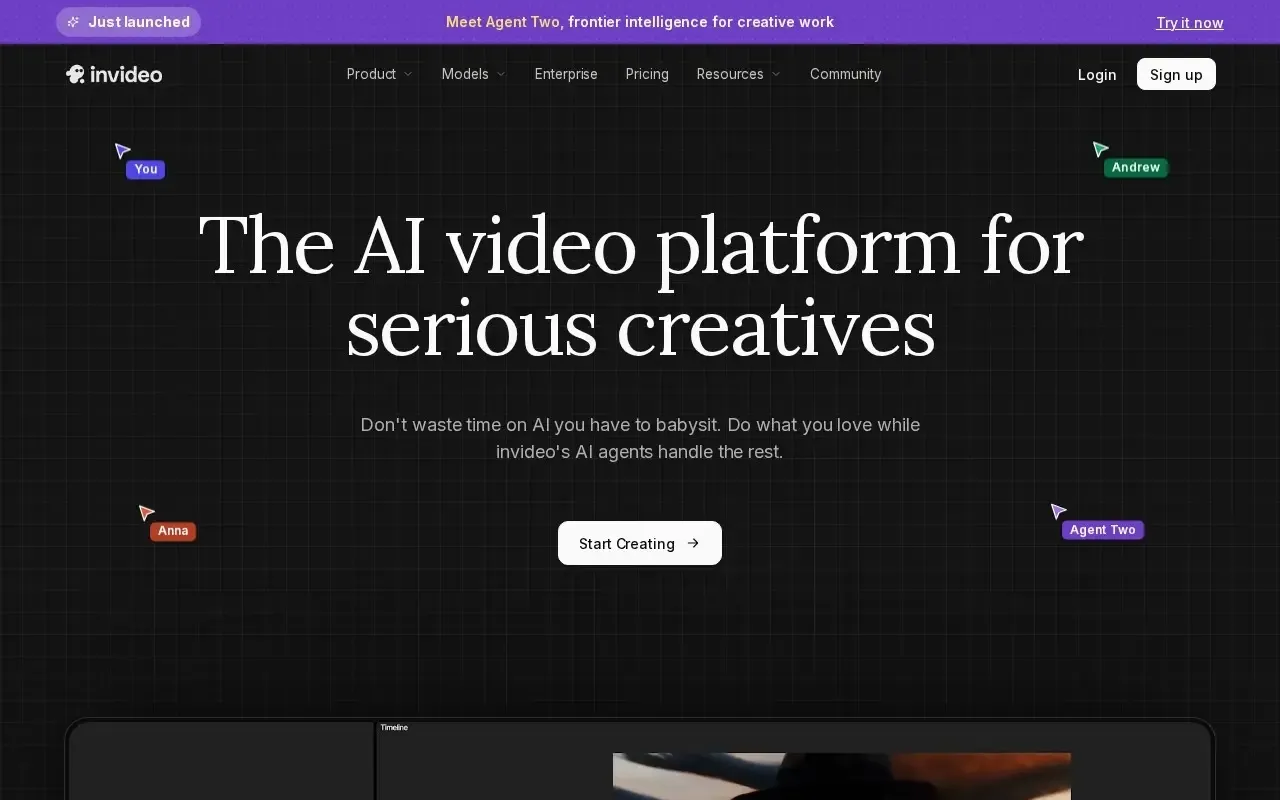Click the Andrew label tag
Screen dimensions: 1280x800
coord(1136,167)
